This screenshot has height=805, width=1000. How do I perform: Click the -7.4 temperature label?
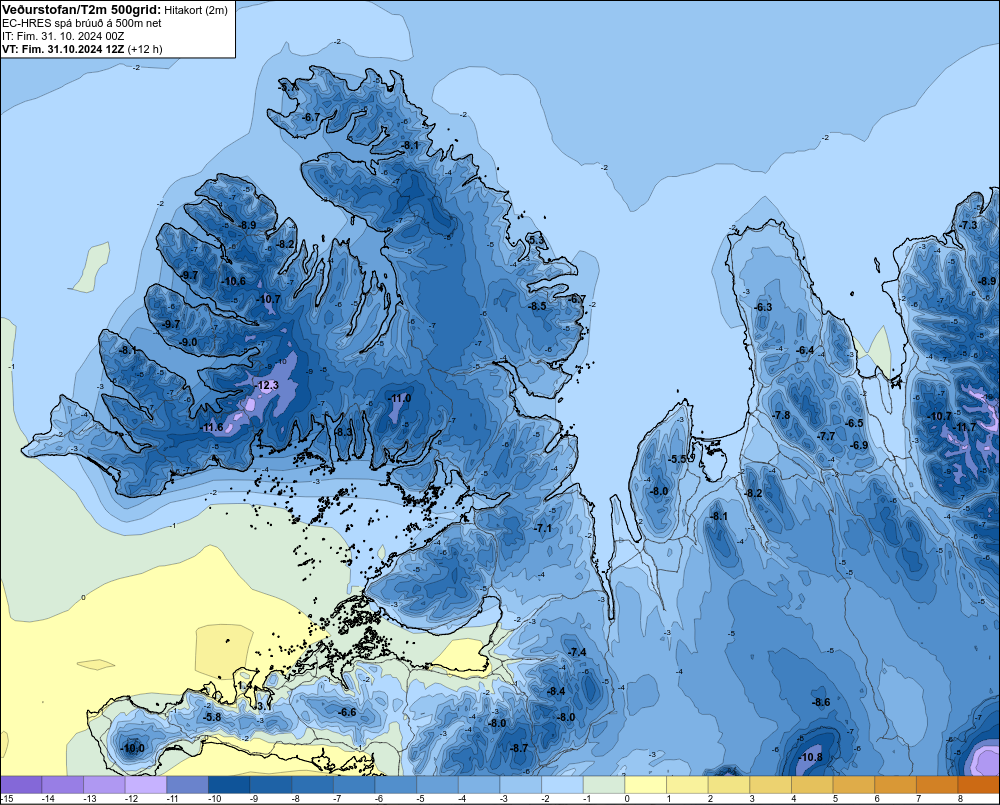[x=577, y=652]
